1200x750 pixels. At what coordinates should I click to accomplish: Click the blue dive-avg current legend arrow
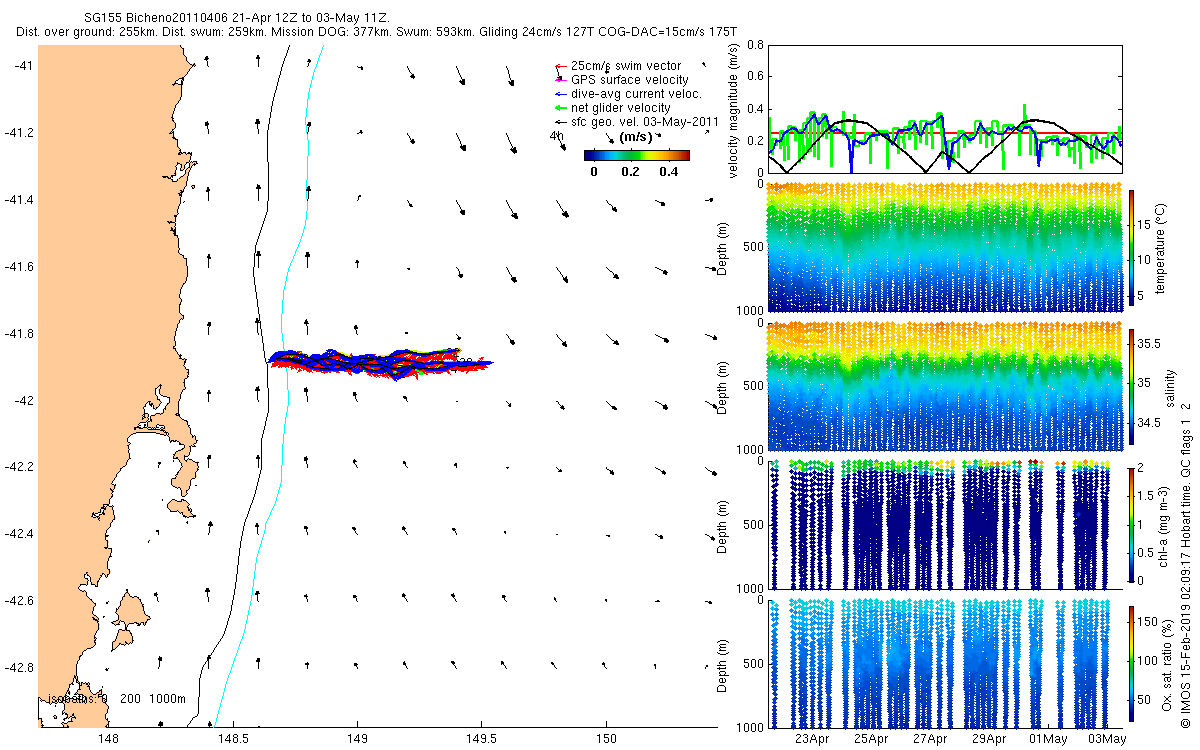click(x=561, y=94)
